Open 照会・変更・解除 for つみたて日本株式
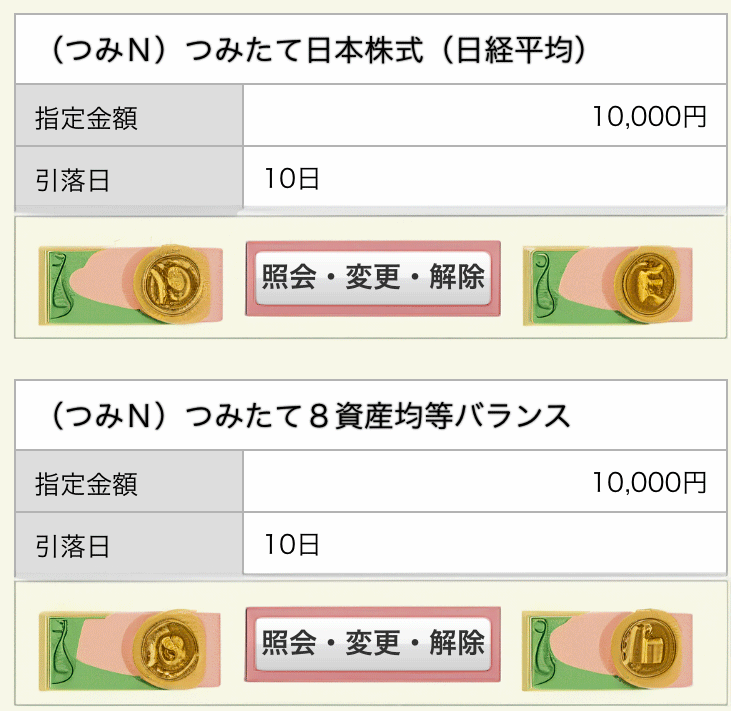This screenshot has height=711, width=731. tap(373, 278)
